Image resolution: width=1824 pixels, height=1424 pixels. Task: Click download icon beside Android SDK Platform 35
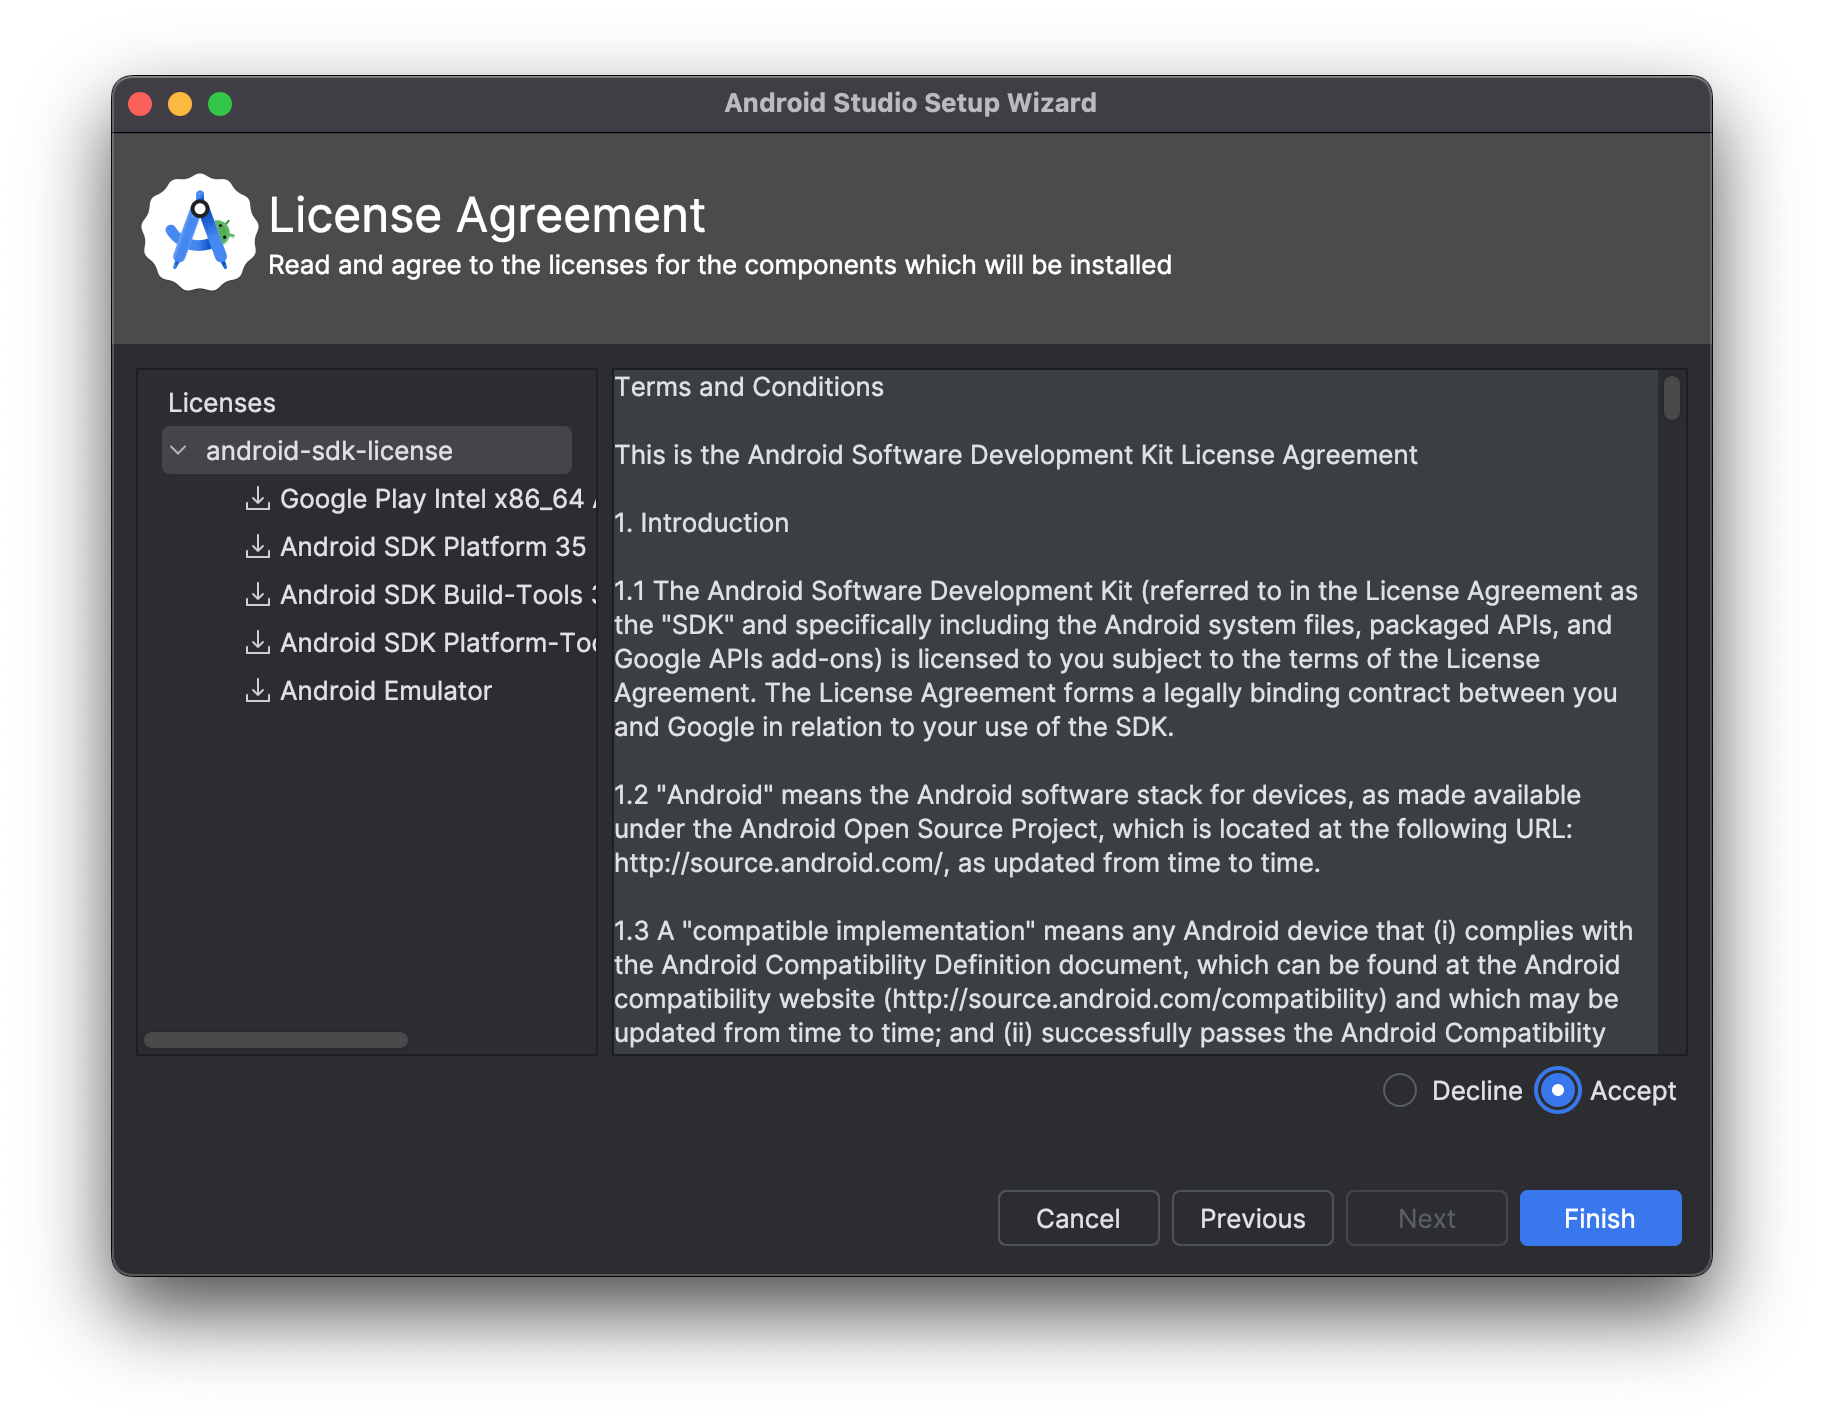click(258, 546)
